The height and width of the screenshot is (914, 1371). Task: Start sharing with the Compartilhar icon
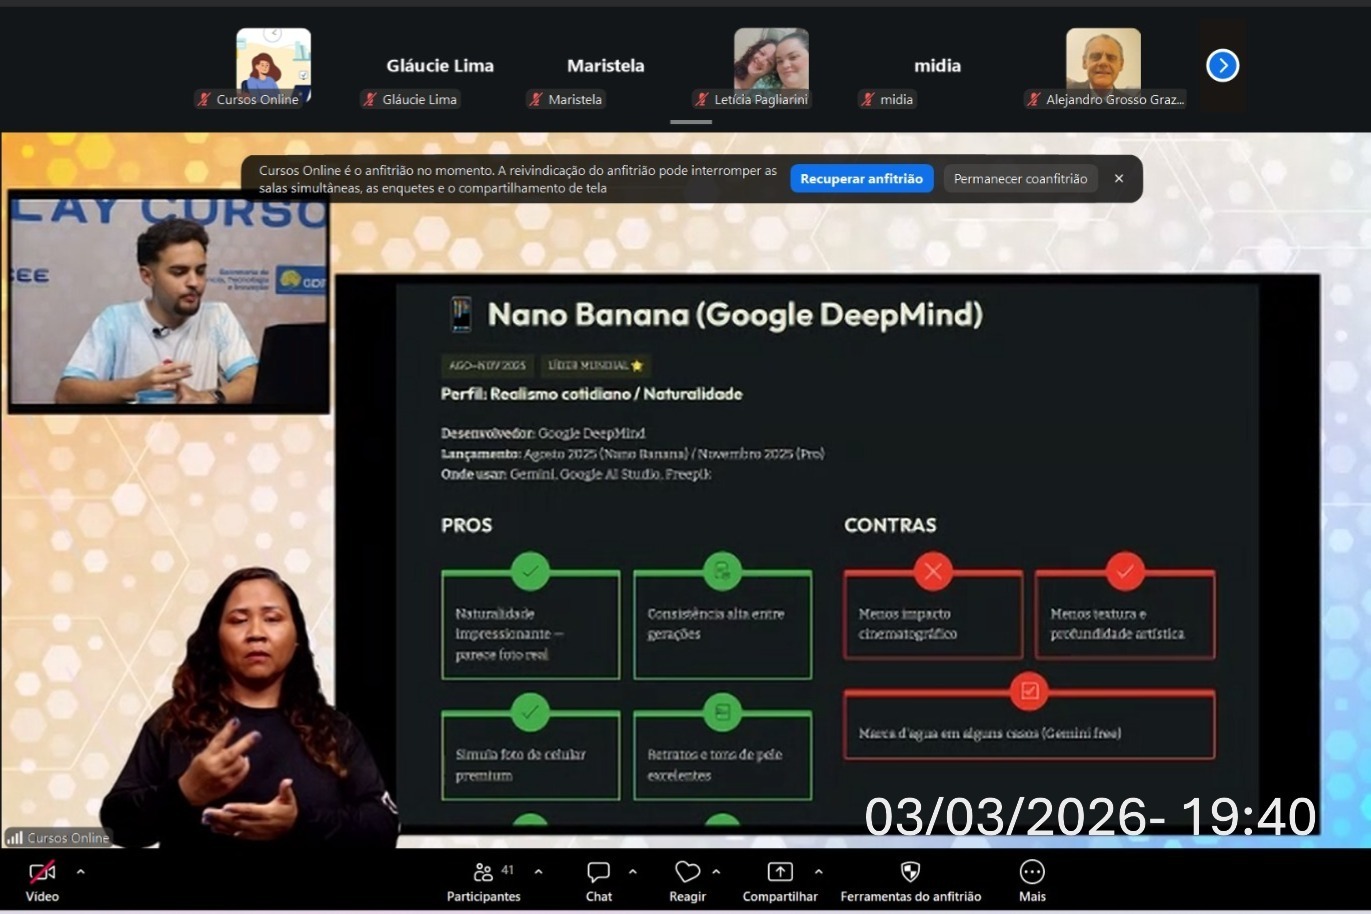click(x=780, y=872)
